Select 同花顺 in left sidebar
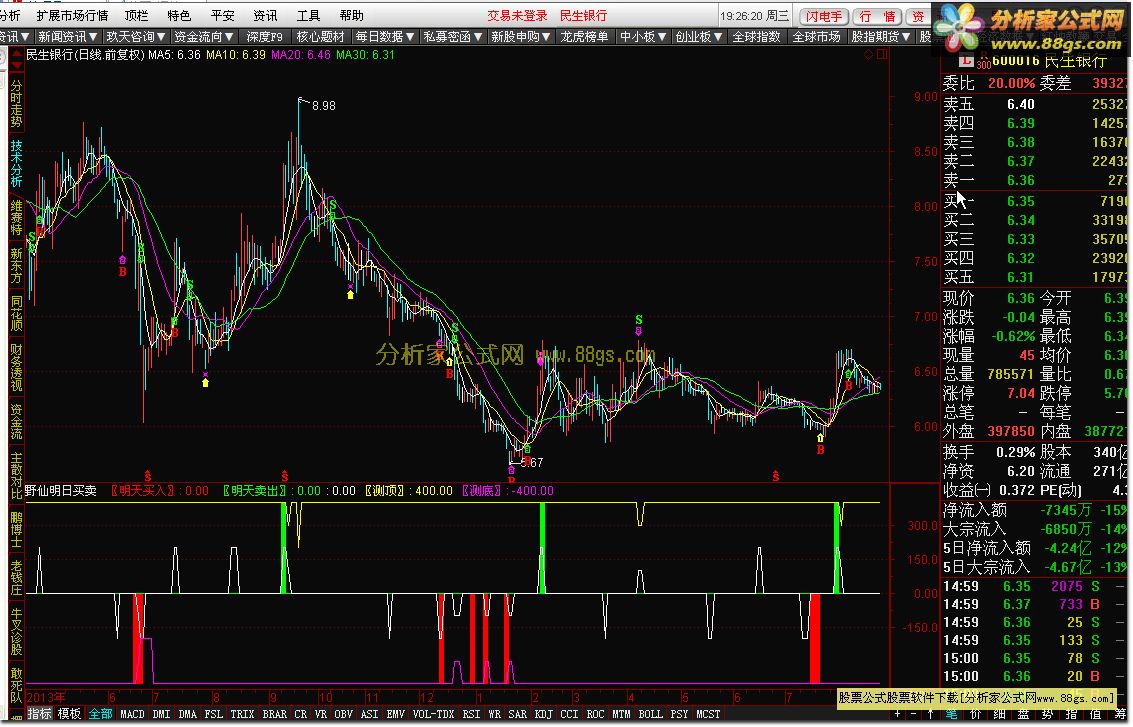This screenshot has height=727, width=1133. pos(16,312)
